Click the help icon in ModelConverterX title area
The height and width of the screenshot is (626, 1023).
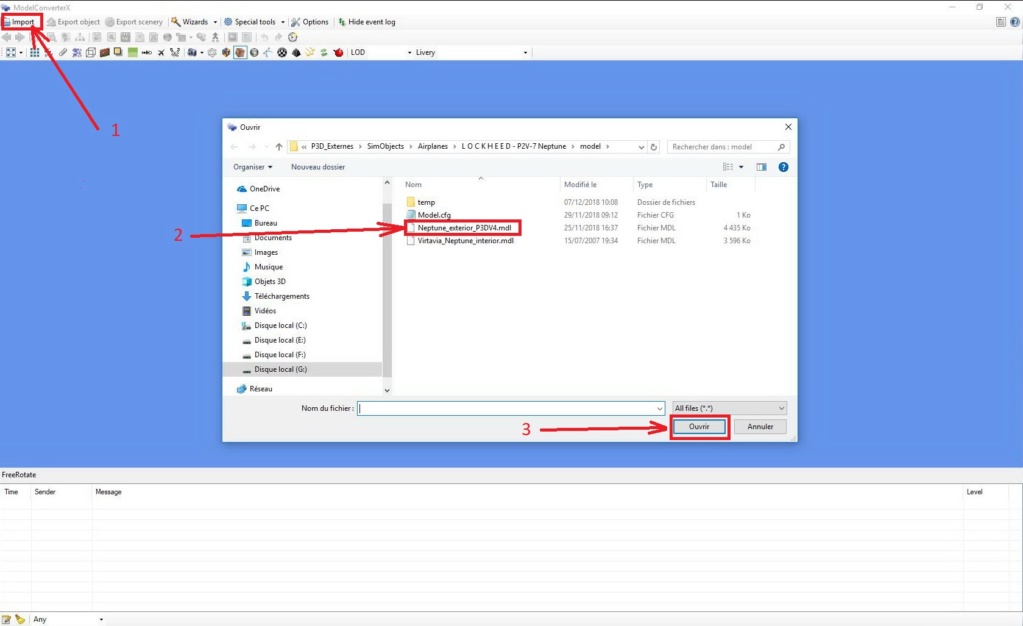[1015, 22]
